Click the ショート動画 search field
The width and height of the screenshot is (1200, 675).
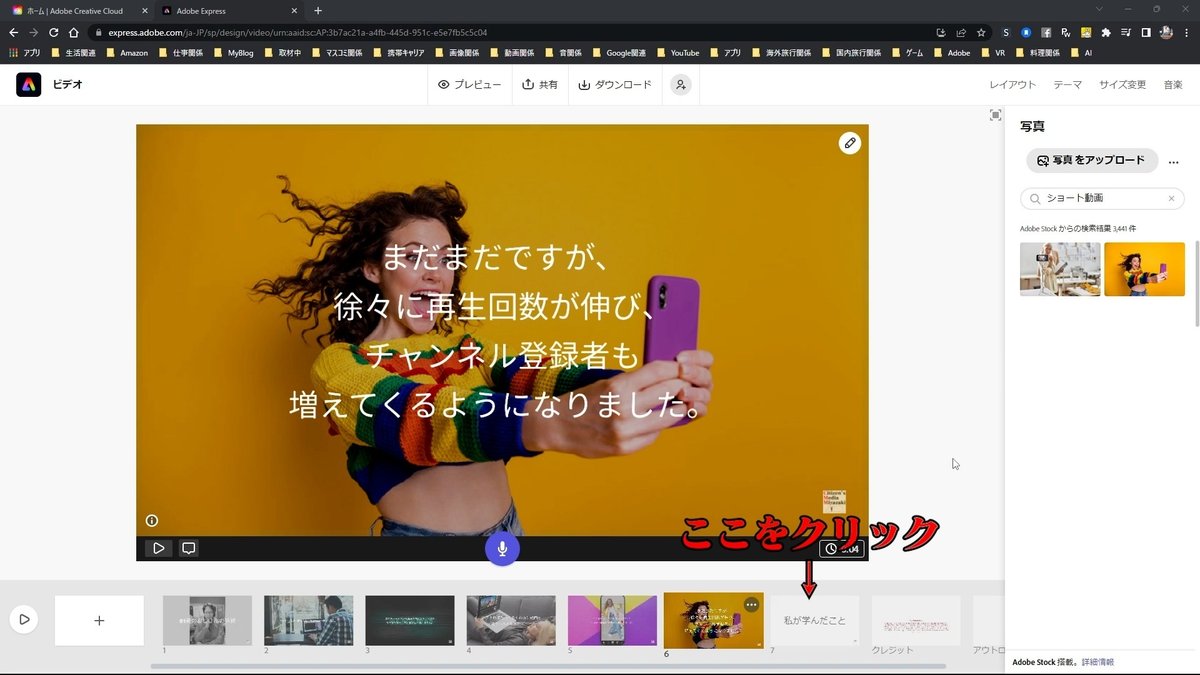tap(1102, 198)
